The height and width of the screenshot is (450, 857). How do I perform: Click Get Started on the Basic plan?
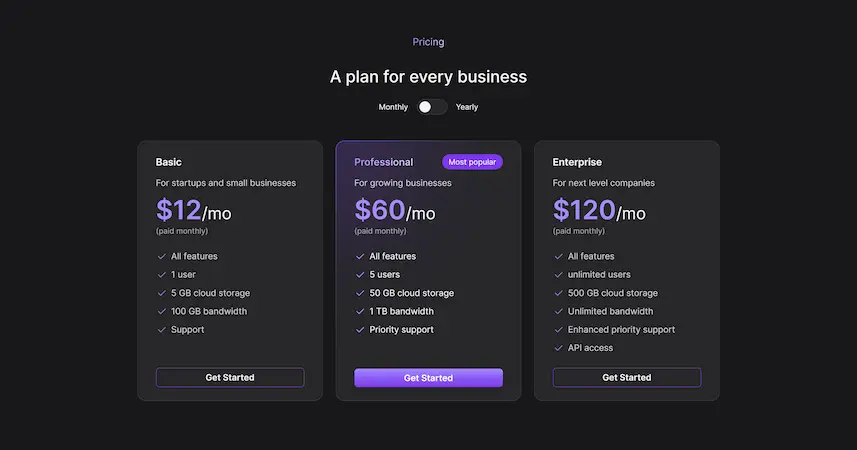230,377
